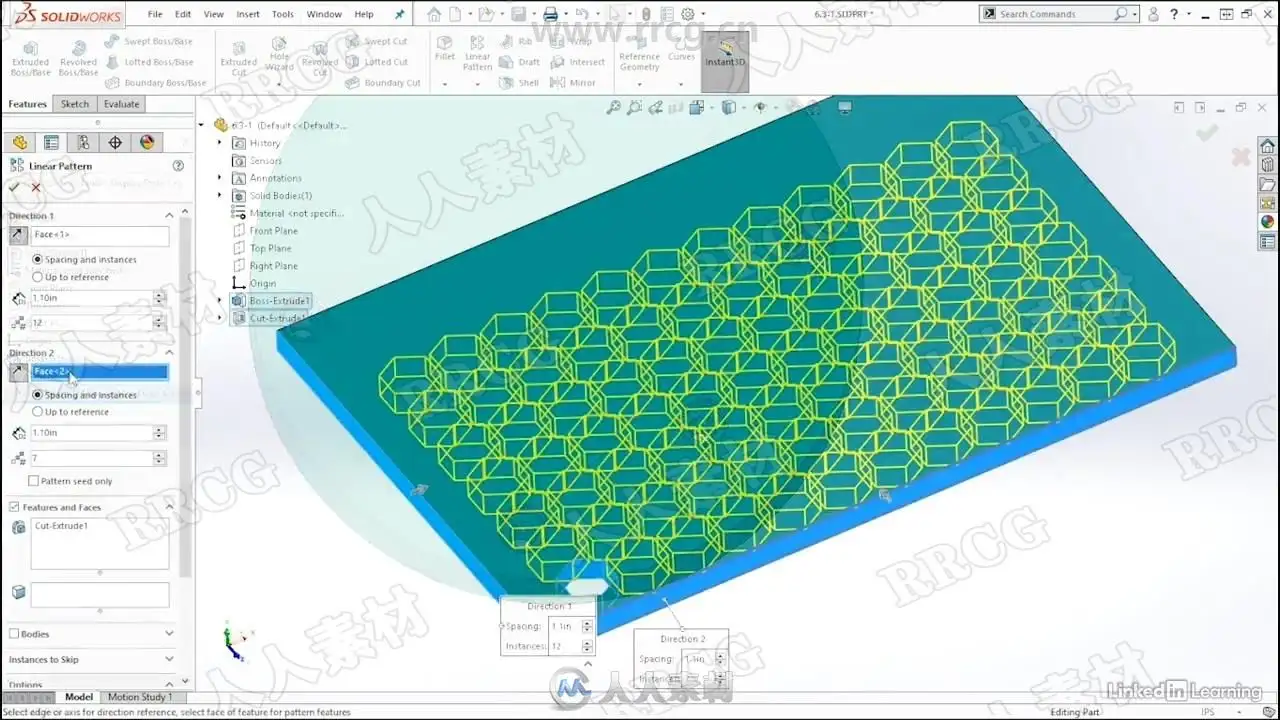Select the Mirror tool
Image resolution: width=1280 pixels, height=720 pixels.
point(574,83)
